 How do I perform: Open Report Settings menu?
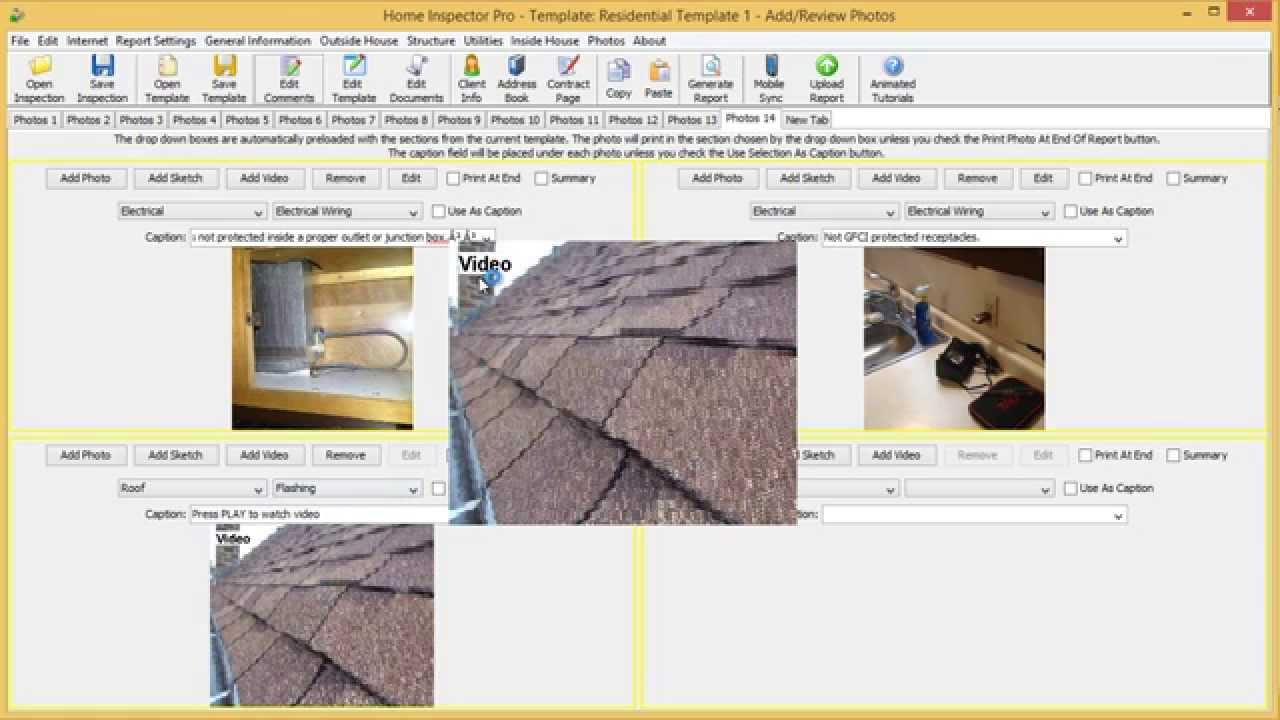click(155, 41)
